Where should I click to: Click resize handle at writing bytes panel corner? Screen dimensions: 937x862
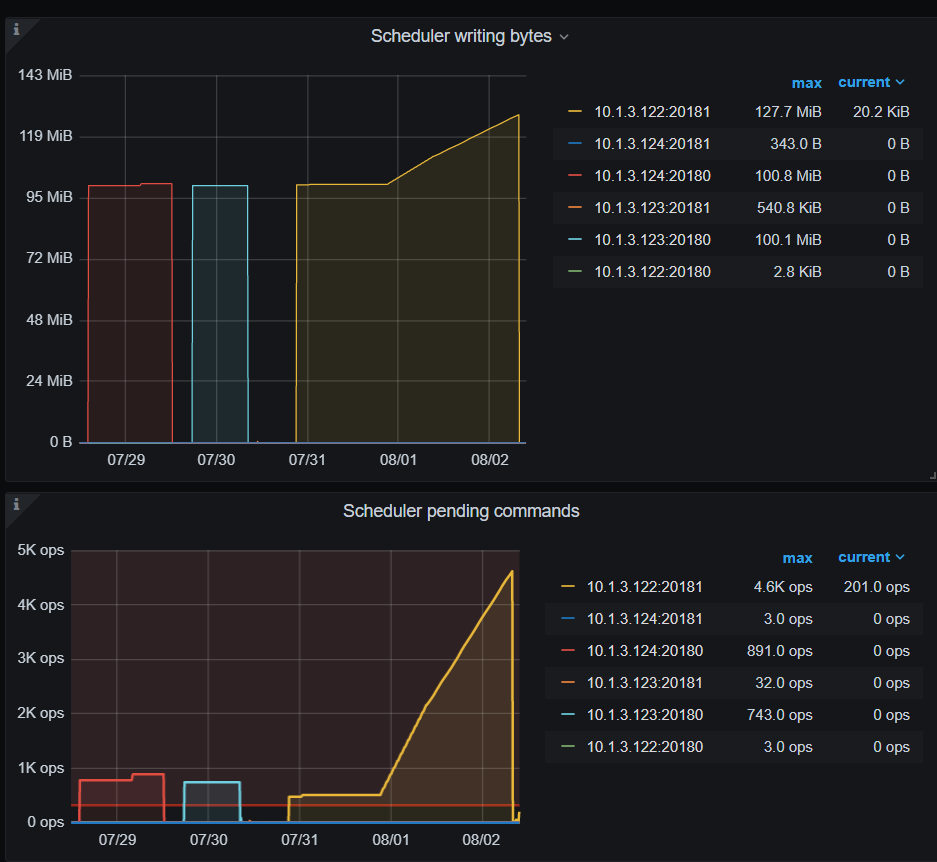[x=930, y=476]
